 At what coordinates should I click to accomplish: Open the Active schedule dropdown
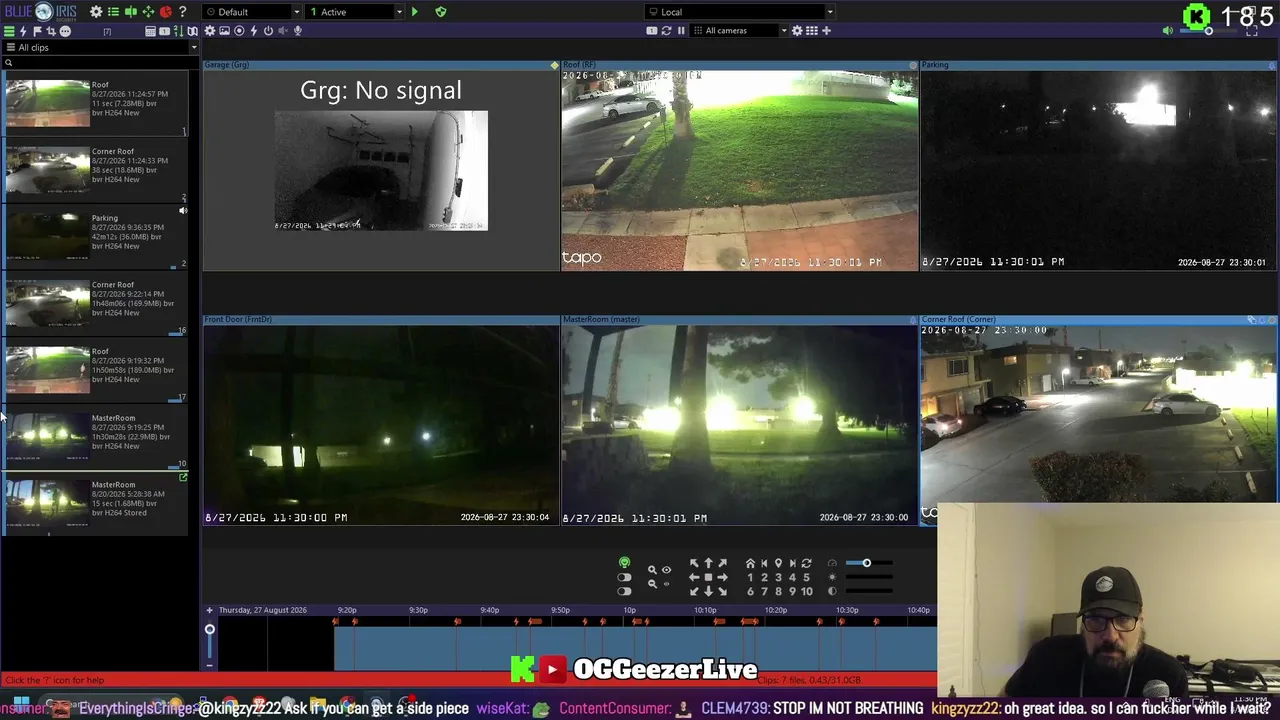355,12
